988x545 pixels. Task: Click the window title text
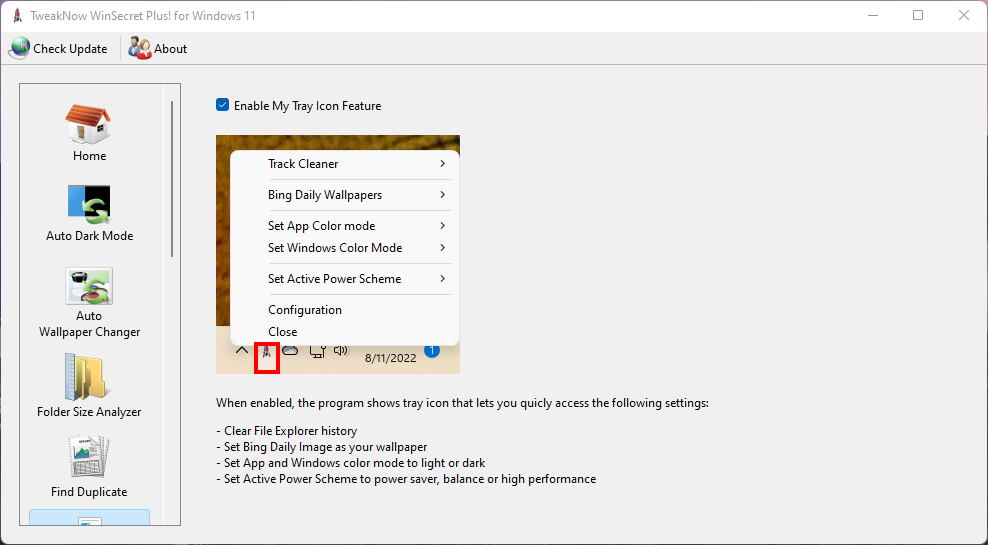point(143,16)
